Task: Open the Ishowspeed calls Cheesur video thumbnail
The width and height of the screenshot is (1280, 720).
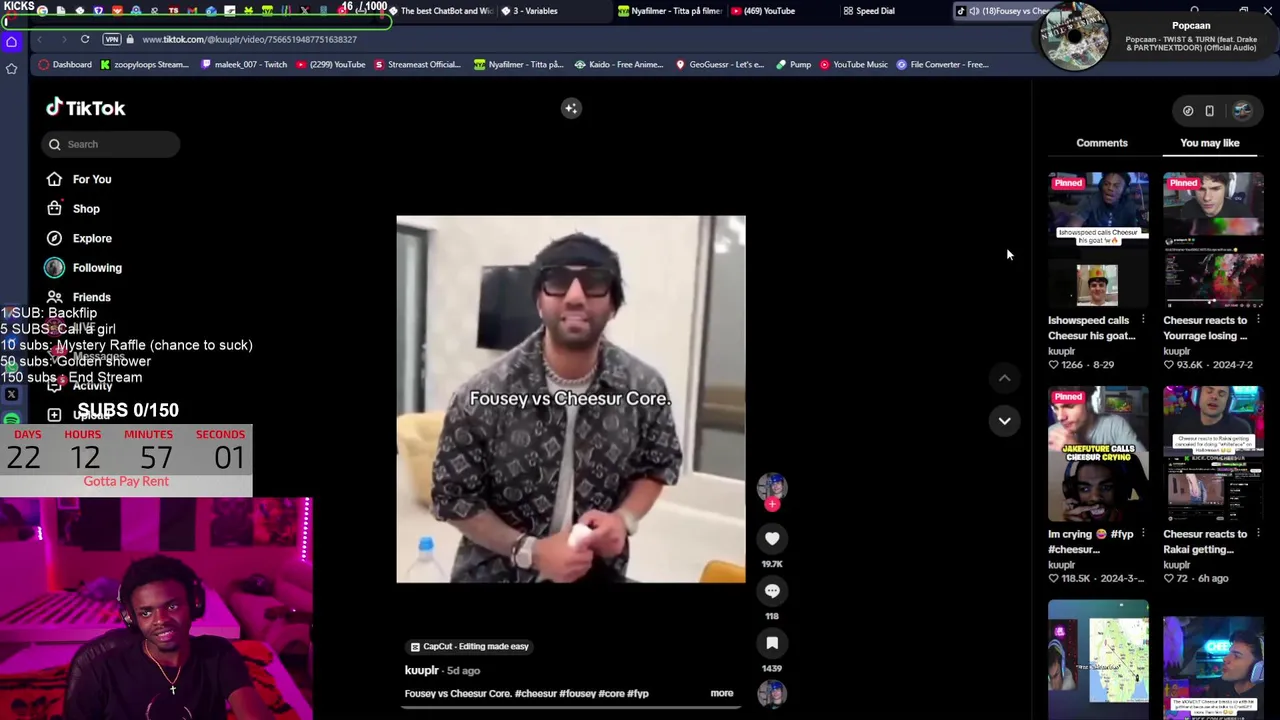Action: pos(1098,240)
